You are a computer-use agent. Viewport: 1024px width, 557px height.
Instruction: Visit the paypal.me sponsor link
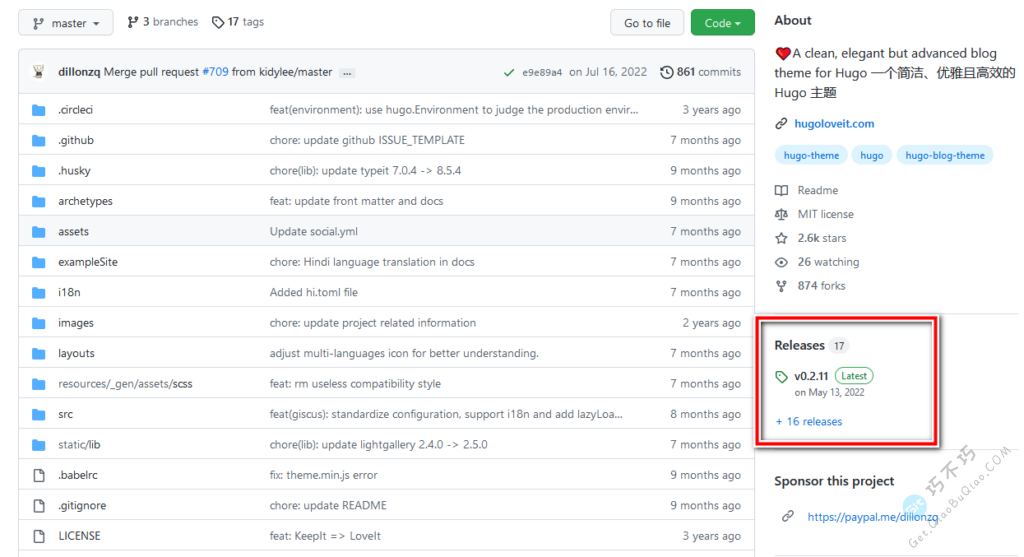coord(872,517)
